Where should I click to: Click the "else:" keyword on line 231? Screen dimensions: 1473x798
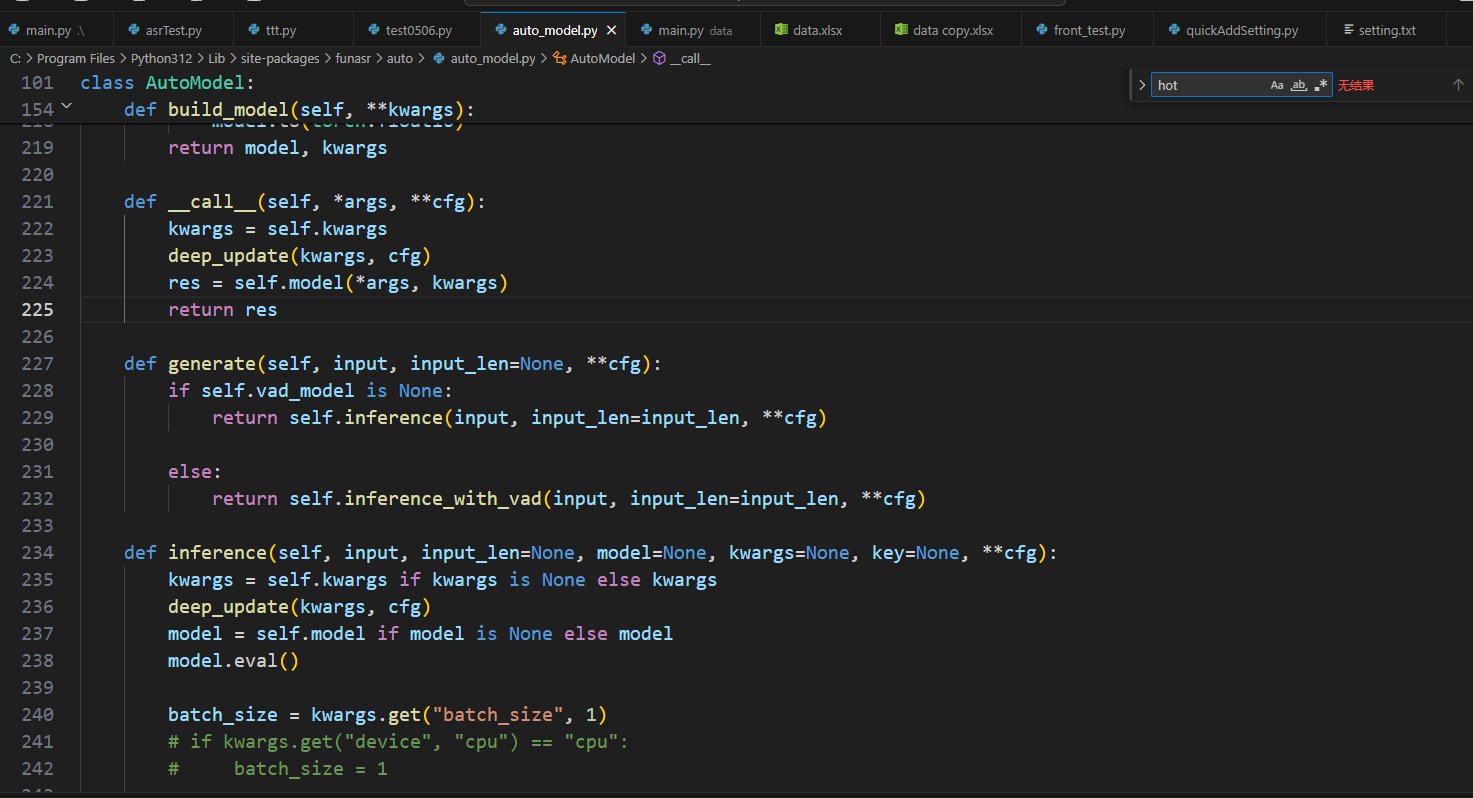[x=196, y=472]
